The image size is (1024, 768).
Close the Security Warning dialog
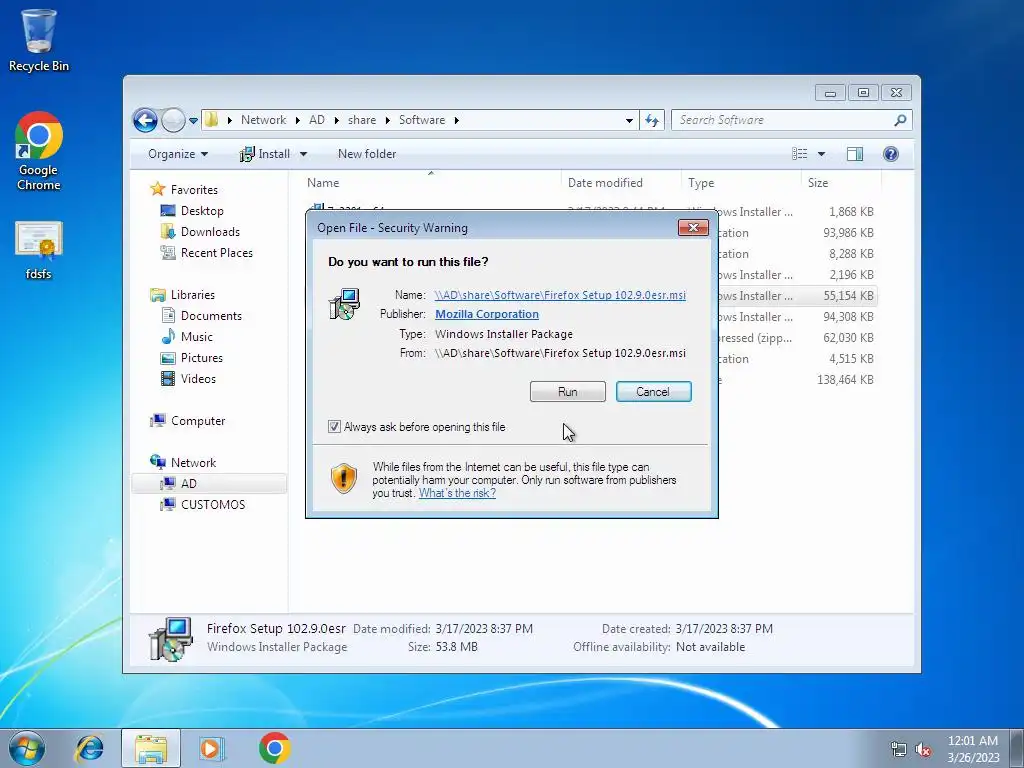694,227
